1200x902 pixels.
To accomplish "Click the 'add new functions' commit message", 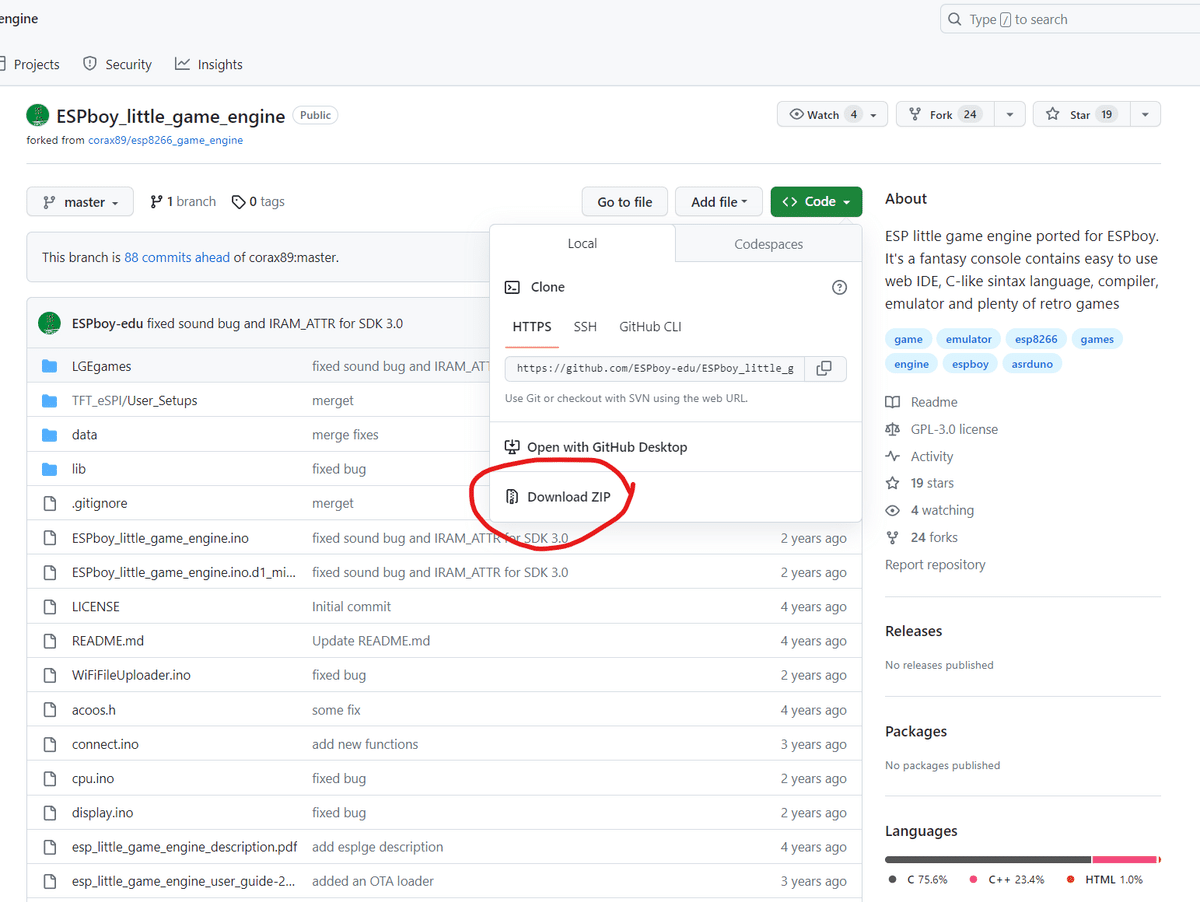I will pyautogui.click(x=365, y=744).
